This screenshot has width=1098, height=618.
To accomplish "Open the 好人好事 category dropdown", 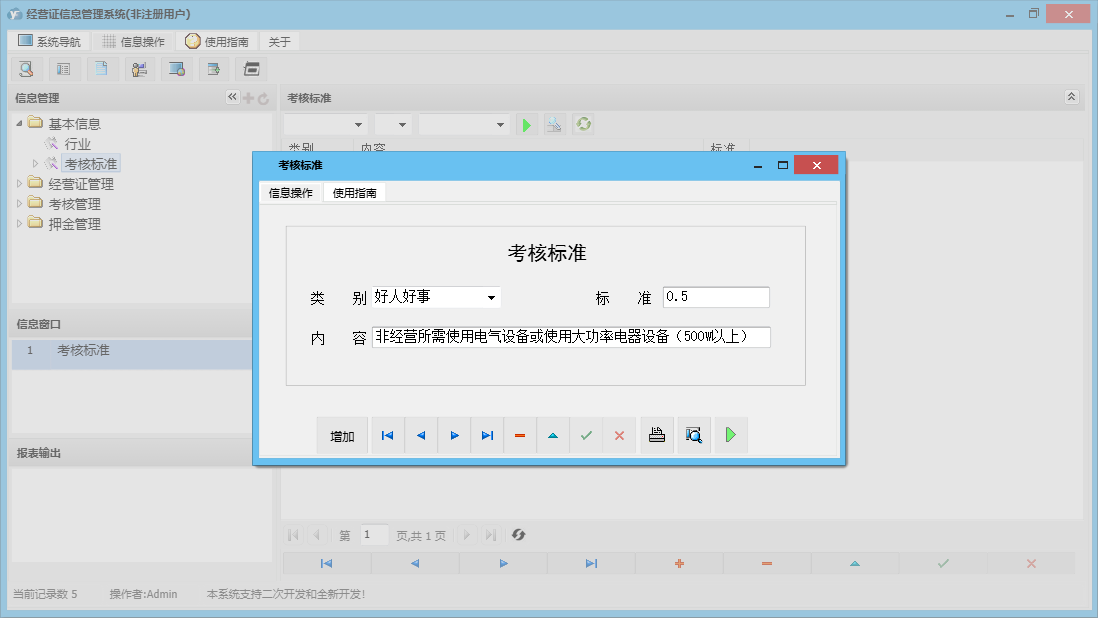I will pos(491,297).
